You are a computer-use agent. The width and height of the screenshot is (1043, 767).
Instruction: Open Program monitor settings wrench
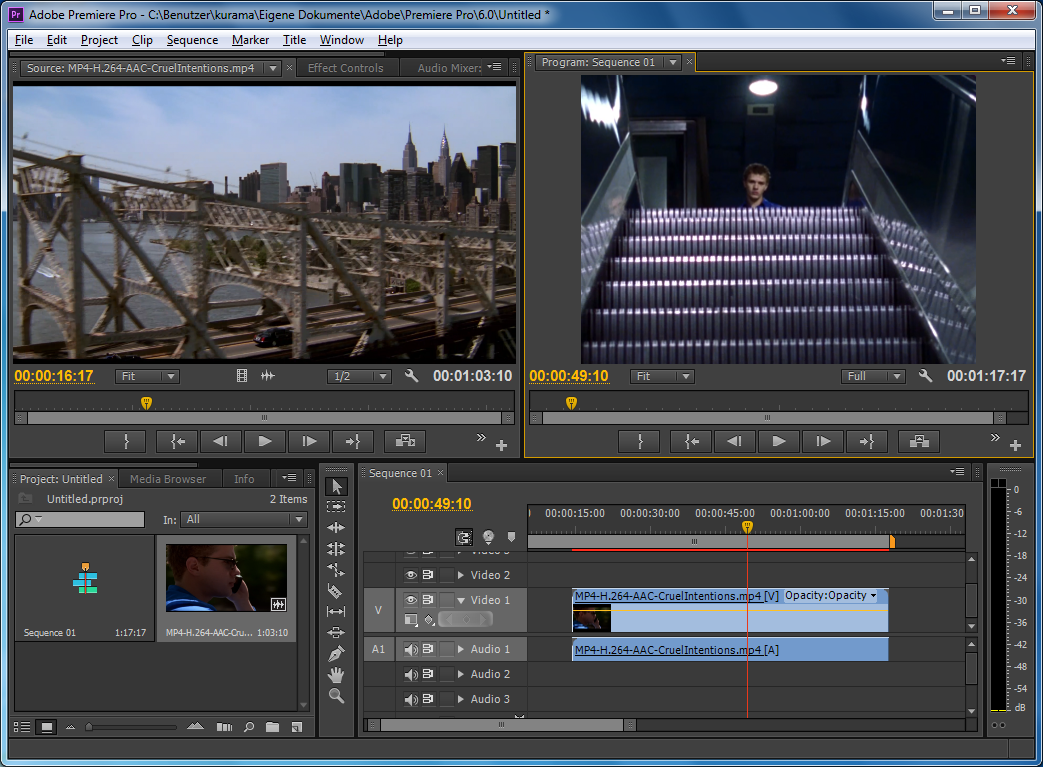[x=925, y=376]
